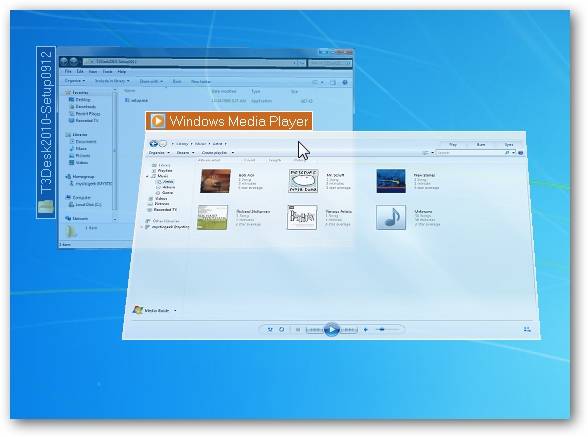Select Recorded TV in Media Player tree
Viewport: 588px width, 437px height.
[x=163, y=210]
